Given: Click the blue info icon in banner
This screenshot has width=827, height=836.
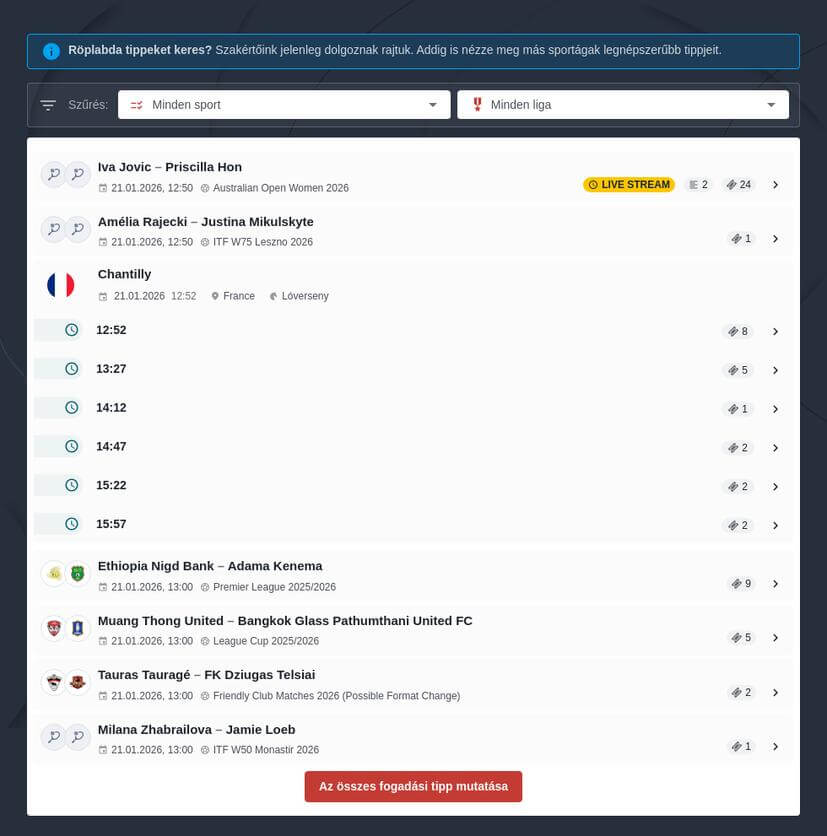Looking at the screenshot, I should pyautogui.click(x=51, y=51).
